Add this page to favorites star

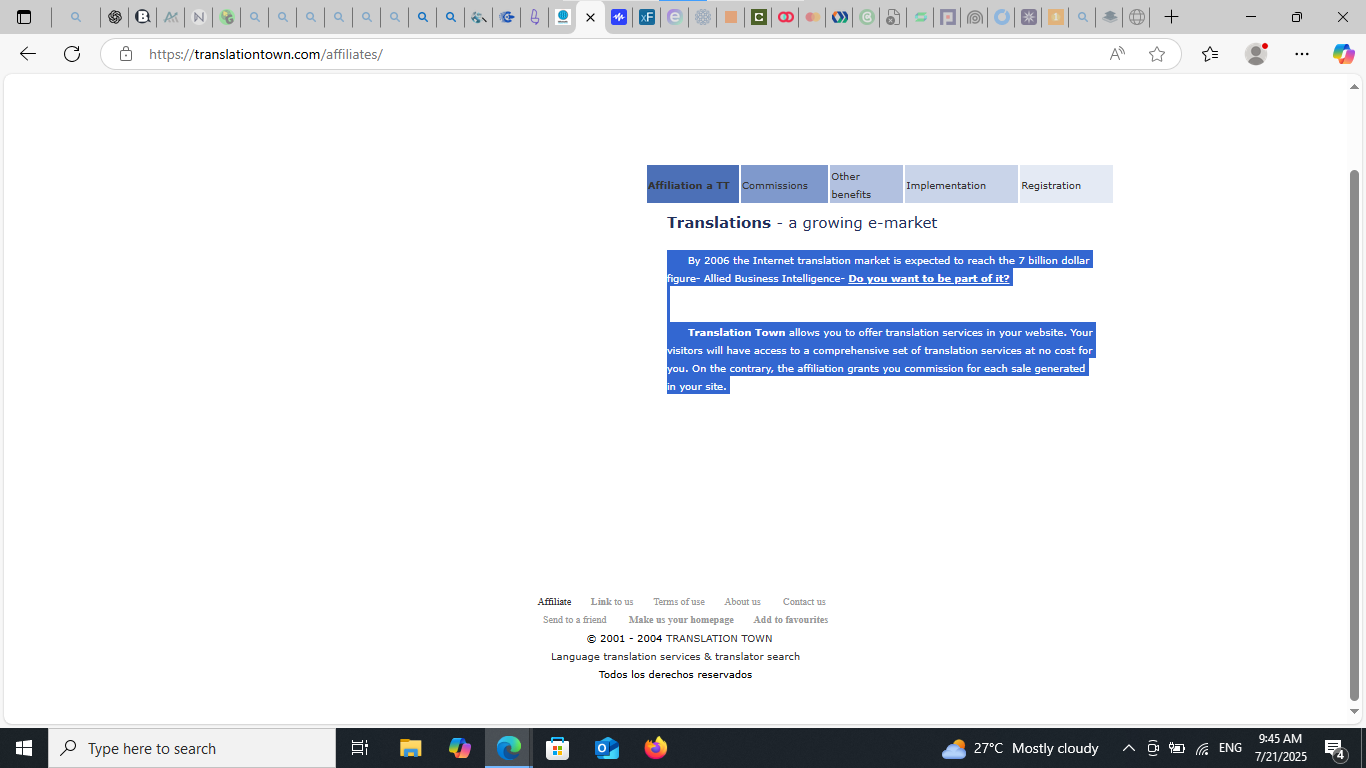point(1157,54)
